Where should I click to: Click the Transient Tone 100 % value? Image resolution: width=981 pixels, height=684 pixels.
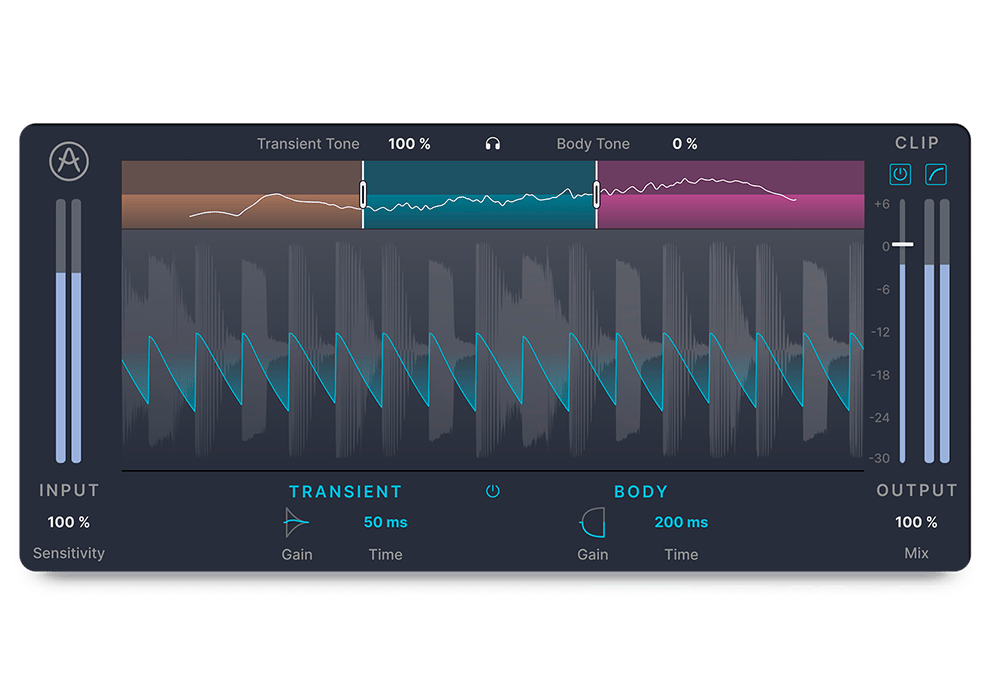pos(409,144)
